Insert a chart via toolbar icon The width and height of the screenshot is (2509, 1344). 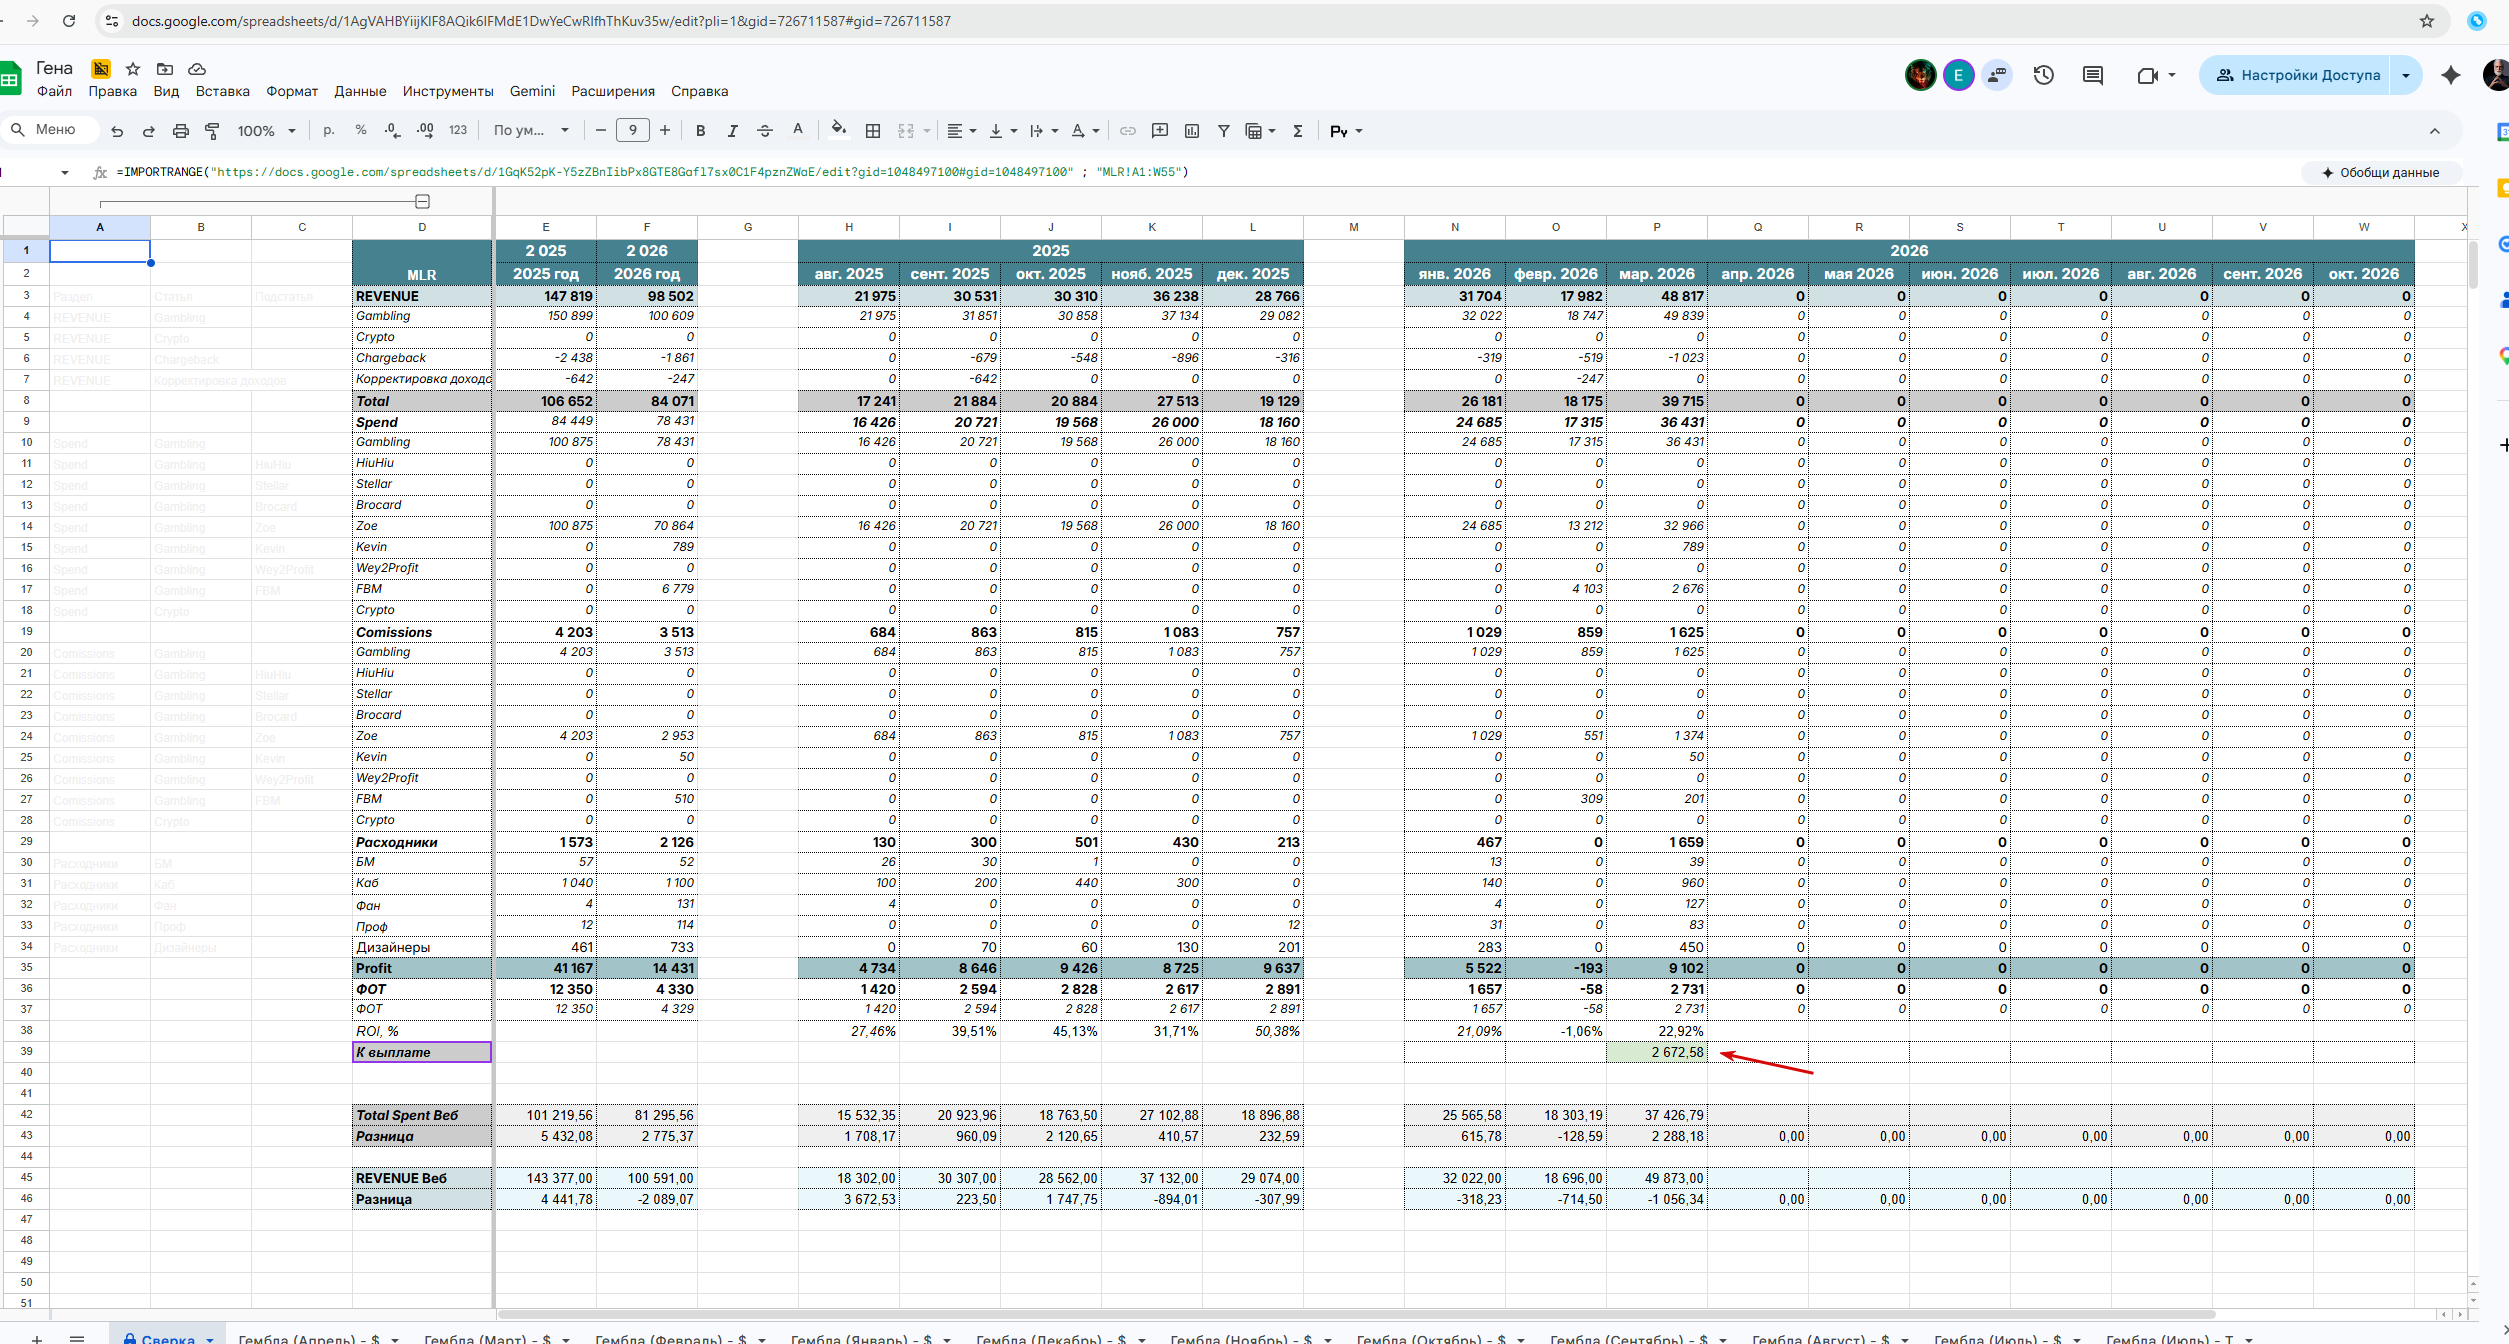(1192, 131)
